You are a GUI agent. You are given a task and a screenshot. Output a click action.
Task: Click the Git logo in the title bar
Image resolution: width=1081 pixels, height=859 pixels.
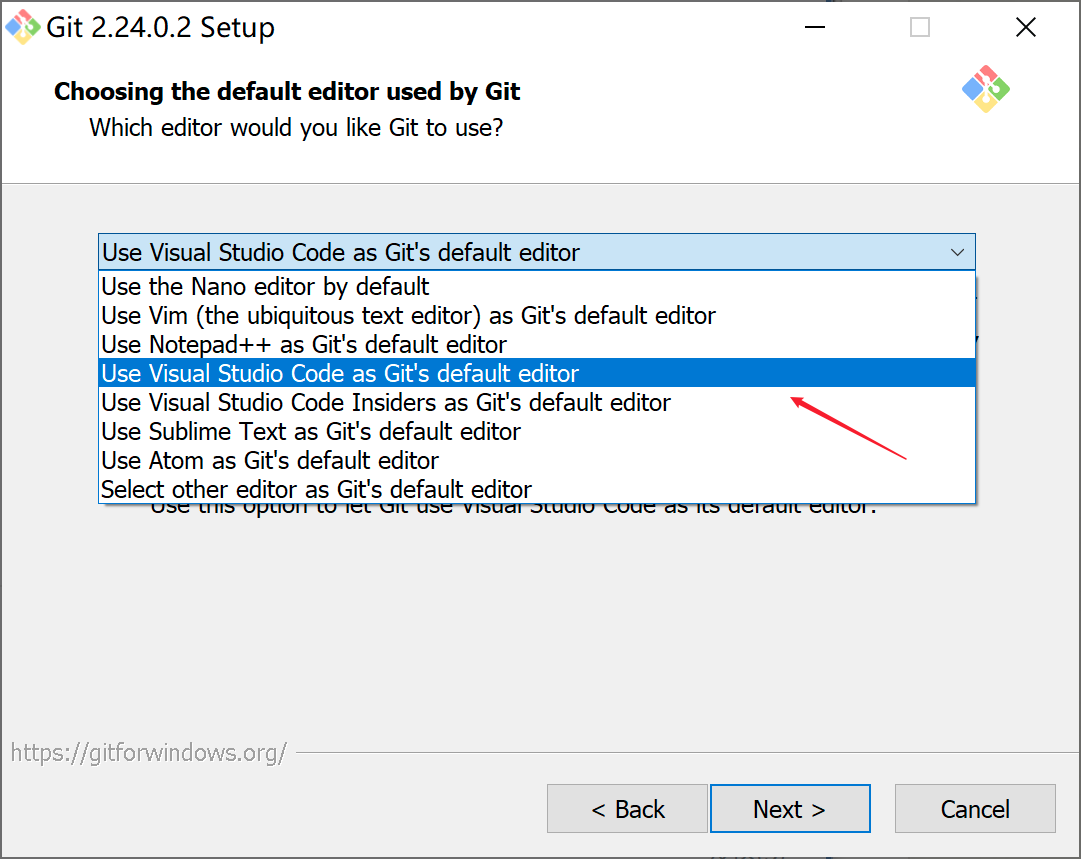(22, 27)
